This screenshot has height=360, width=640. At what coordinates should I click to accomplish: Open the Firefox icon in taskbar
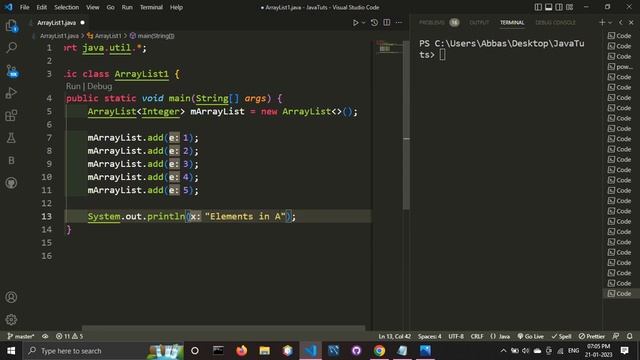pyautogui.click(x=242, y=351)
